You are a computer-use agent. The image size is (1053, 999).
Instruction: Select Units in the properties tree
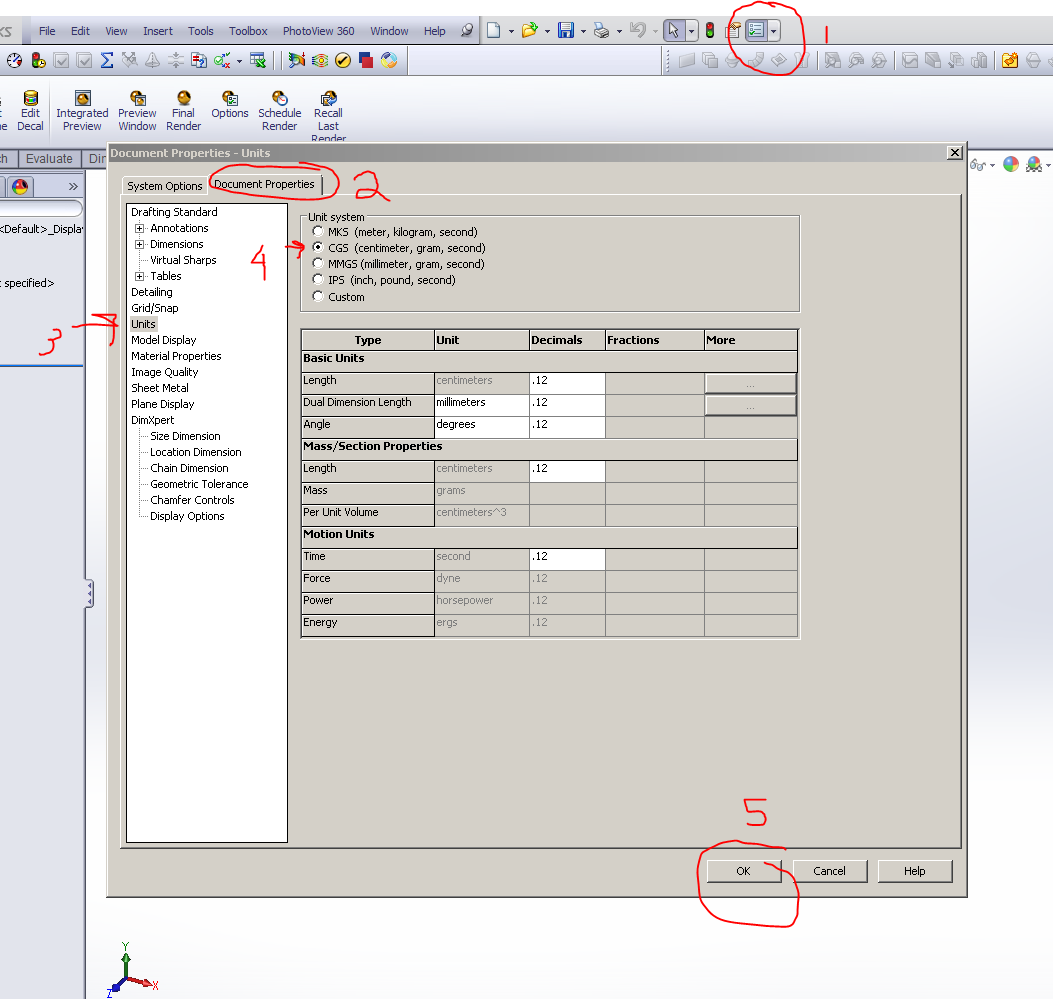pos(143,324)
